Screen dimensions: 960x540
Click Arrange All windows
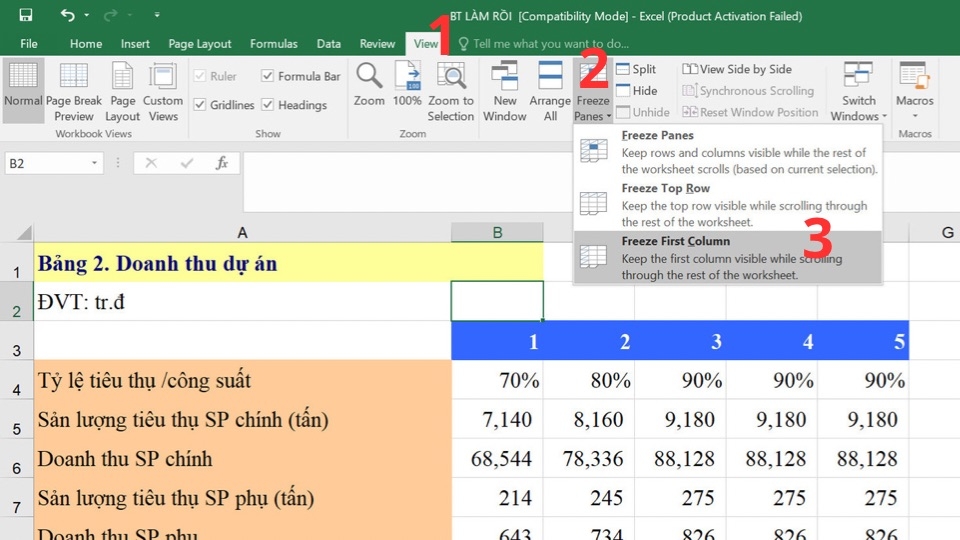550,92
